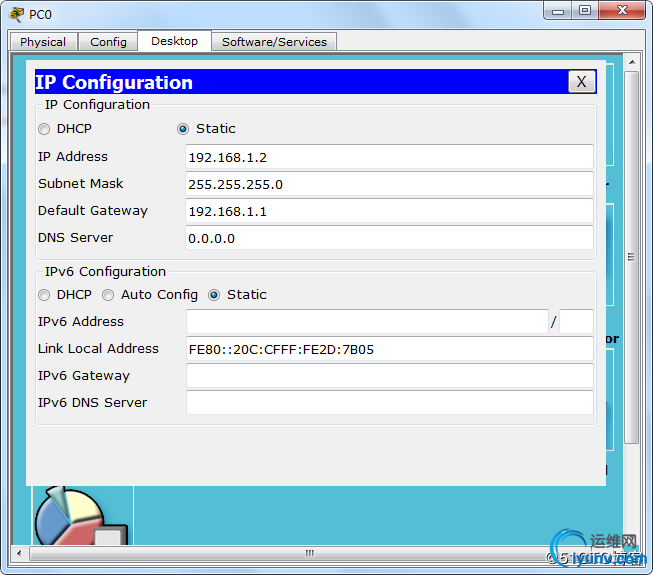Select the IPv4 DHCP radio button
The width and height of the screenshot is (653, 575).
[44, 129]
